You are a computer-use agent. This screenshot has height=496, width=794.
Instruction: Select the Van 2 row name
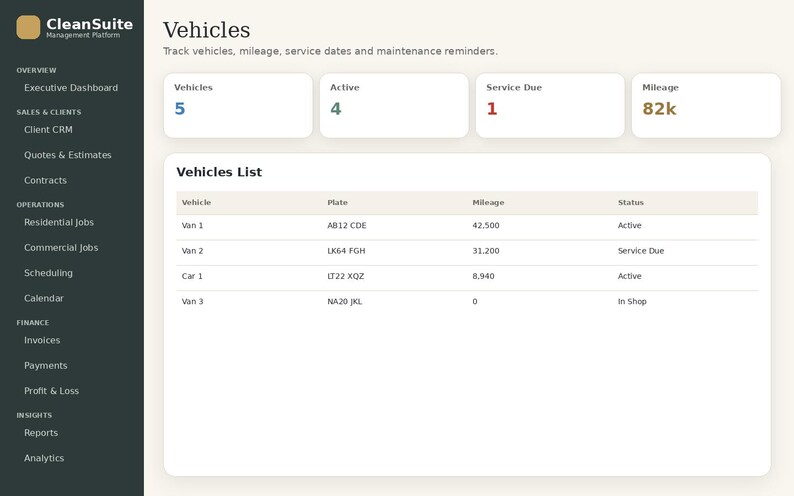(x=192, y=251)
